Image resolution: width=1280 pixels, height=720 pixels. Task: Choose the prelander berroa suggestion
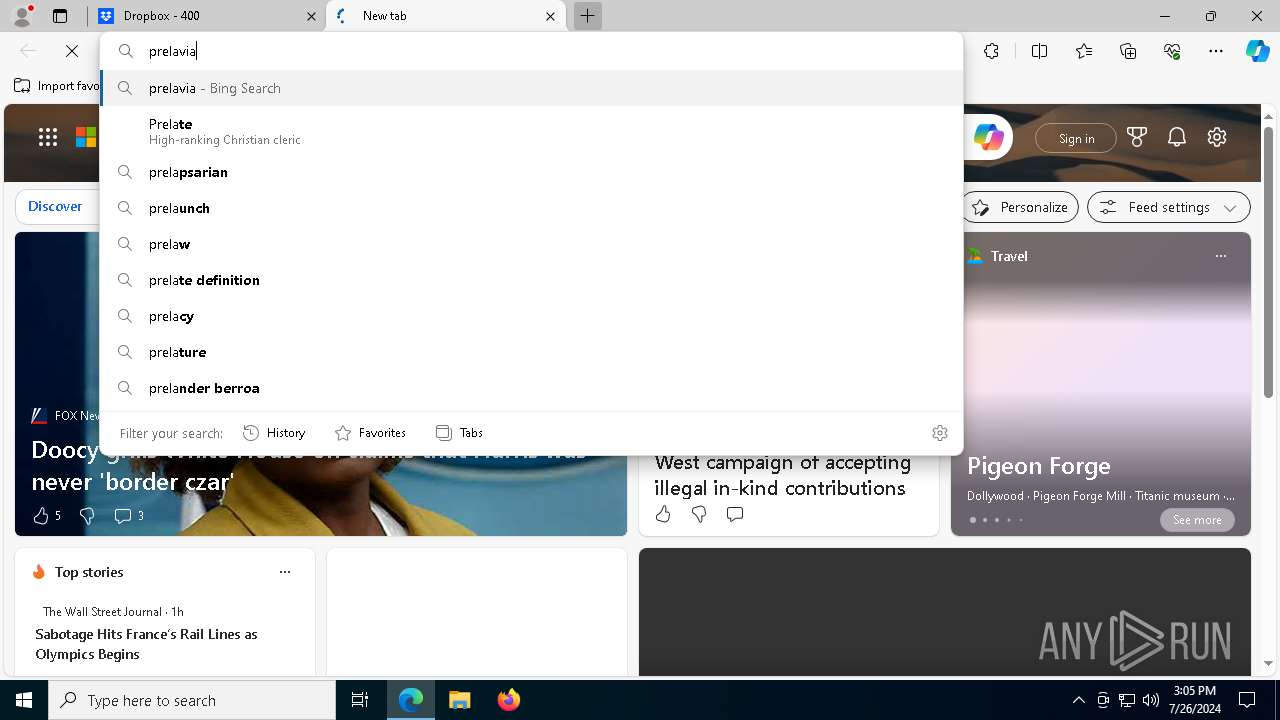(531, 388)
